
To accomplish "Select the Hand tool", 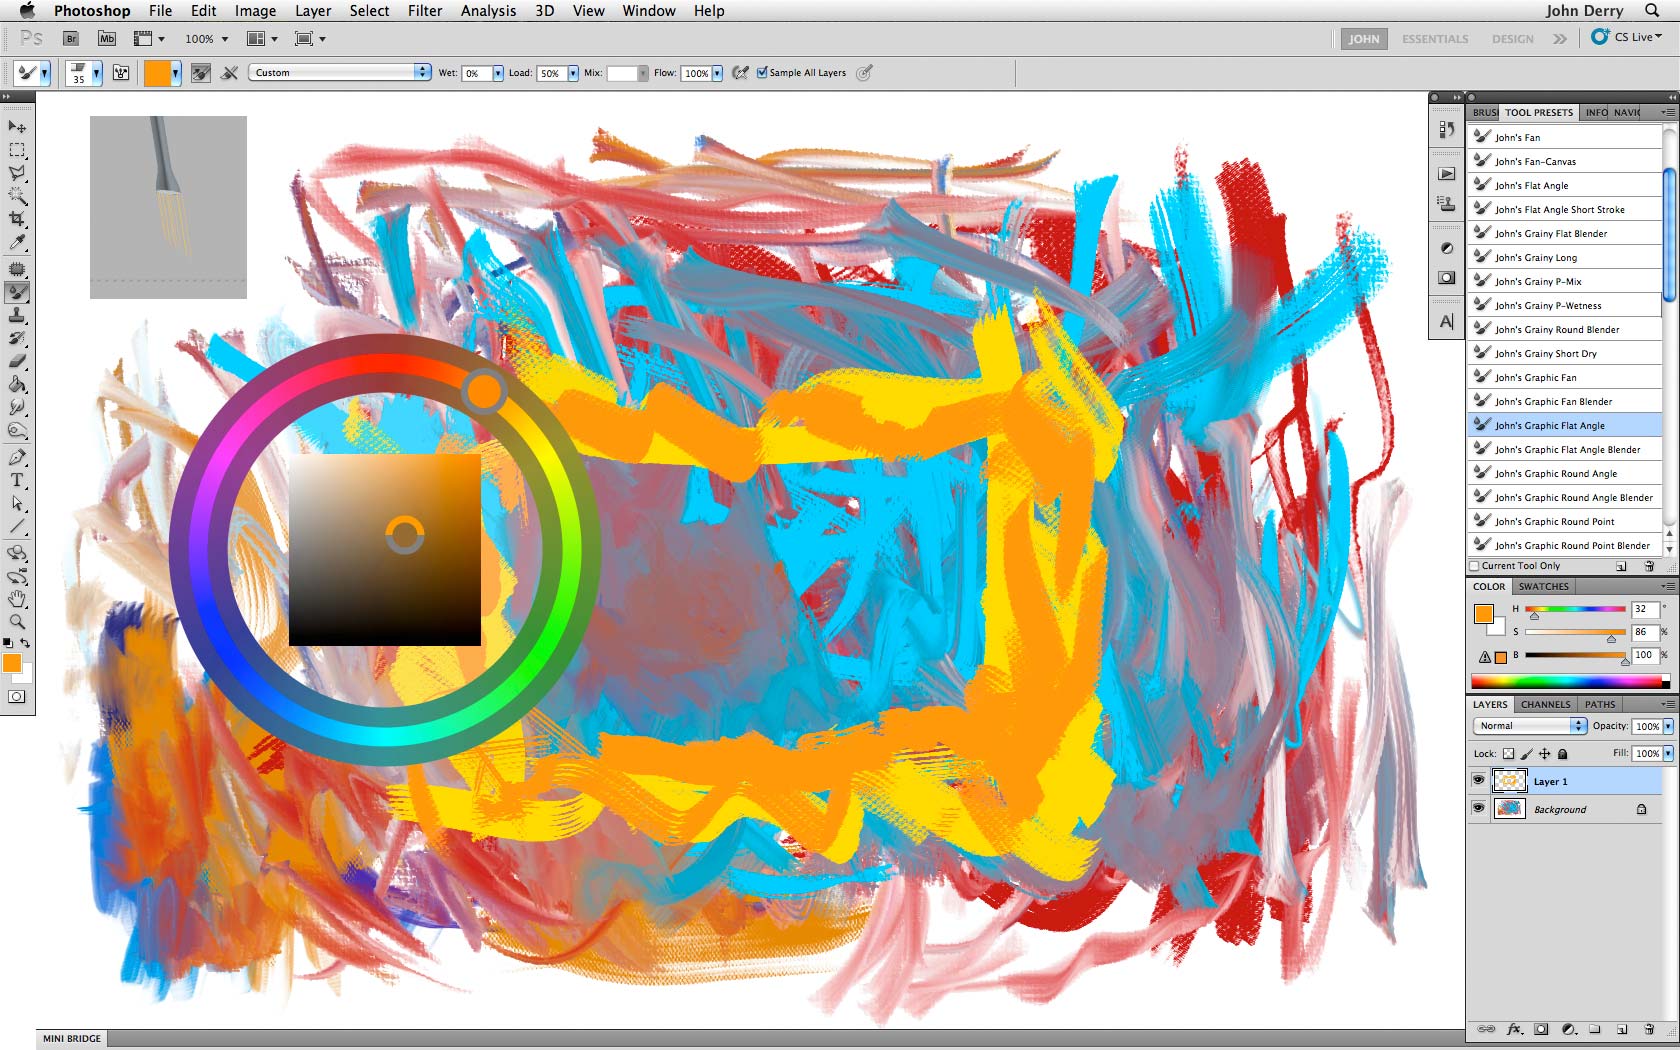I will coord(17,599).
